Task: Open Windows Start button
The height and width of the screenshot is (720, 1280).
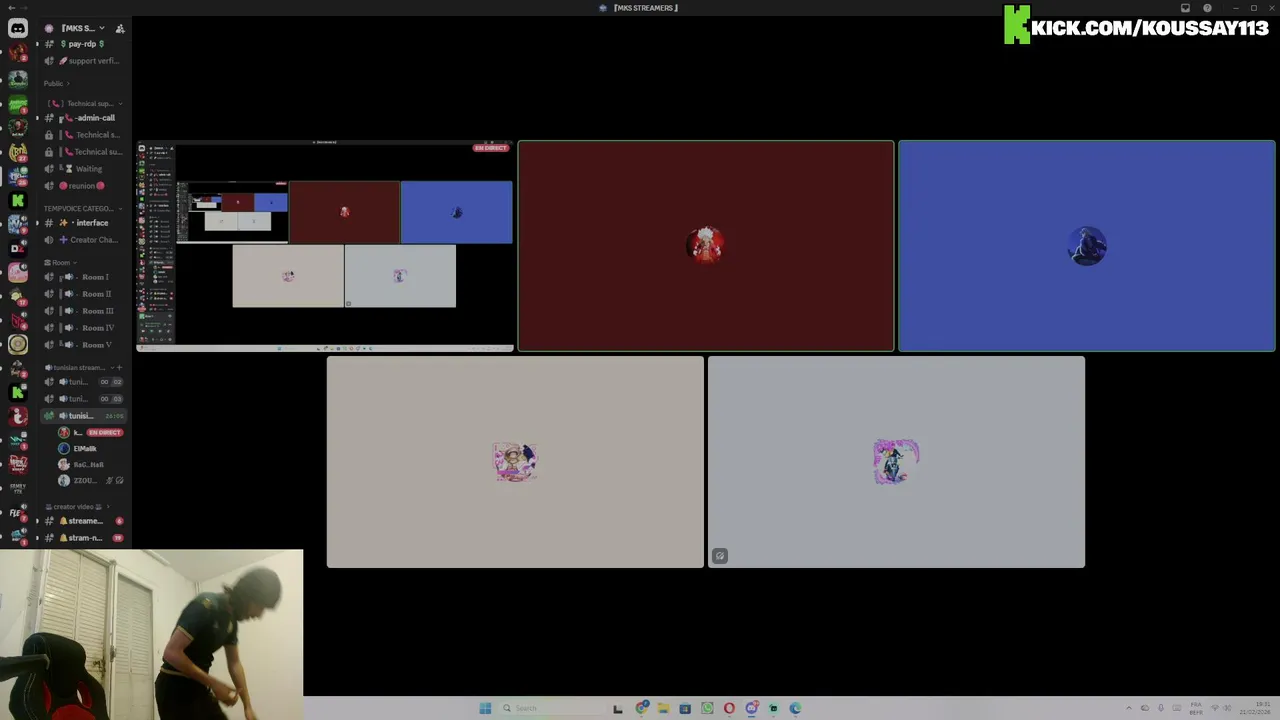Action: (485, 708)
